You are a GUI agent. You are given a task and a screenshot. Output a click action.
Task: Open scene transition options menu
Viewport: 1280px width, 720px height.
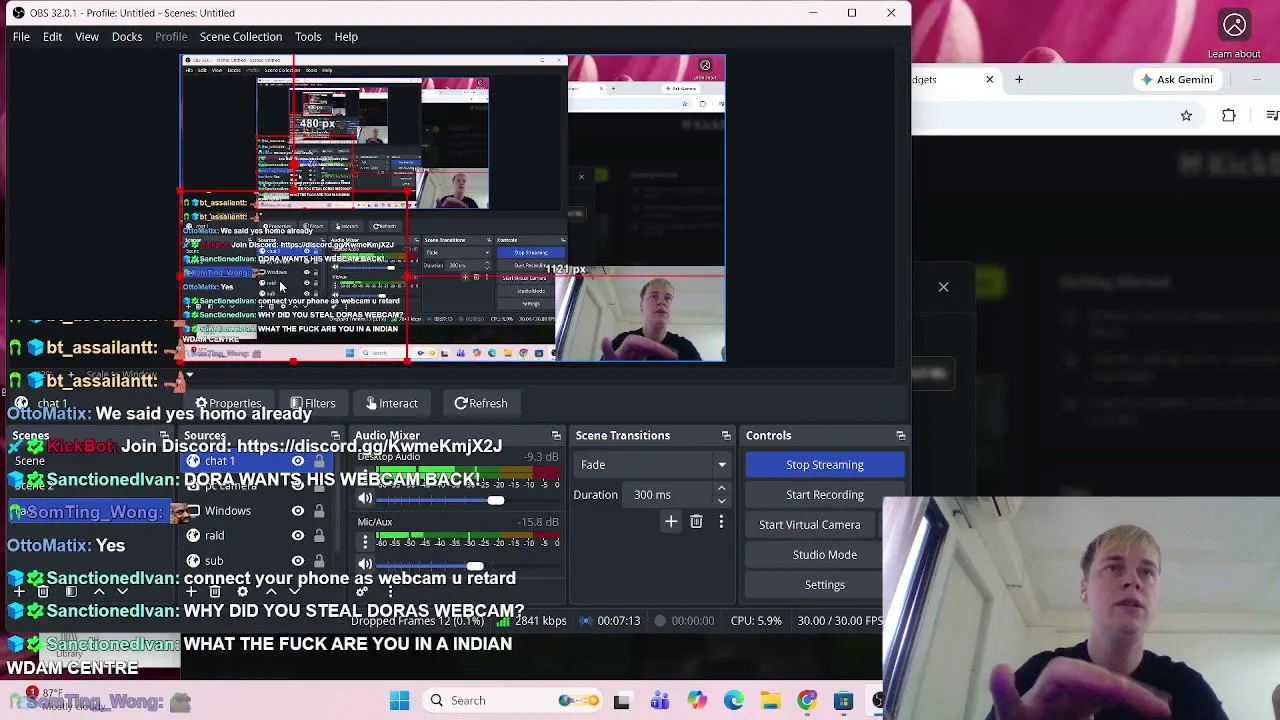(721, 522)
